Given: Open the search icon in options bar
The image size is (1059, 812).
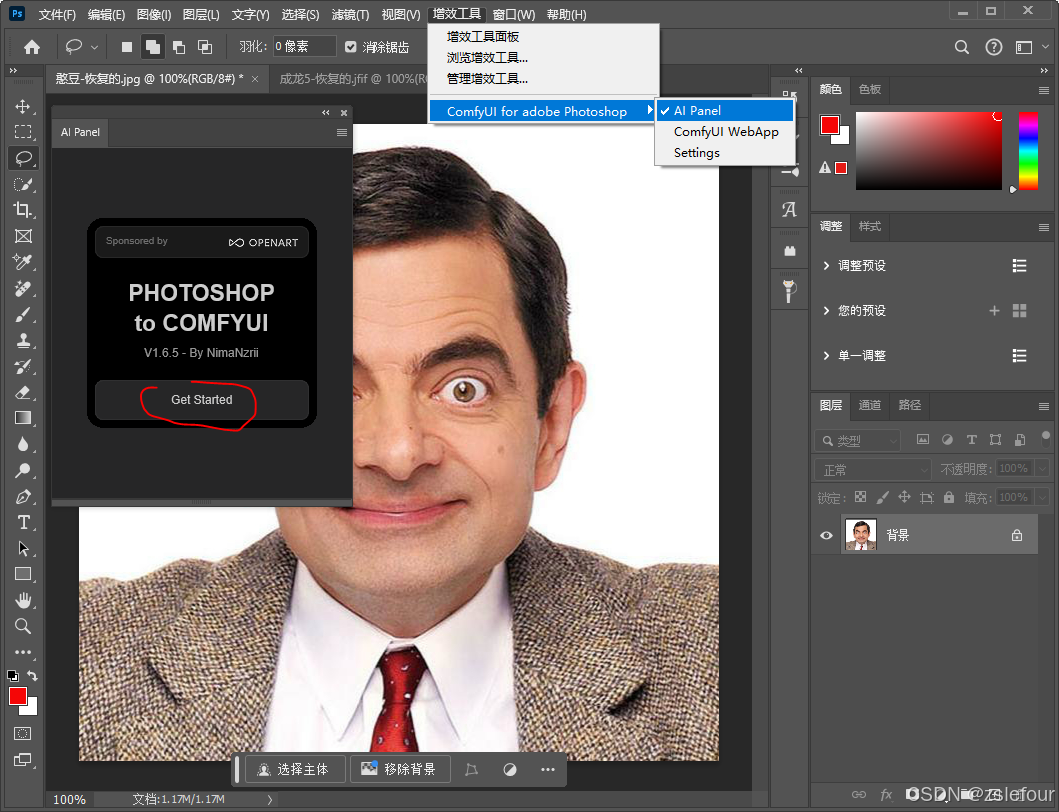Looking at the screenshot, I should [962, 47].
